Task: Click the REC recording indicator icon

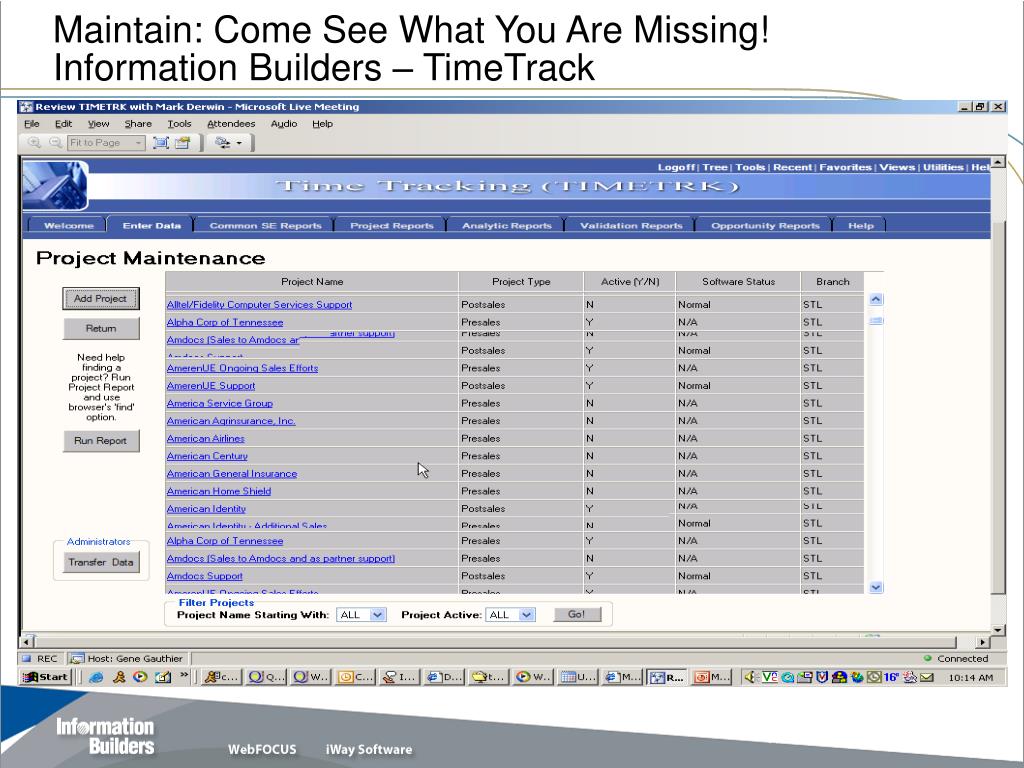Action: point(27,658)
